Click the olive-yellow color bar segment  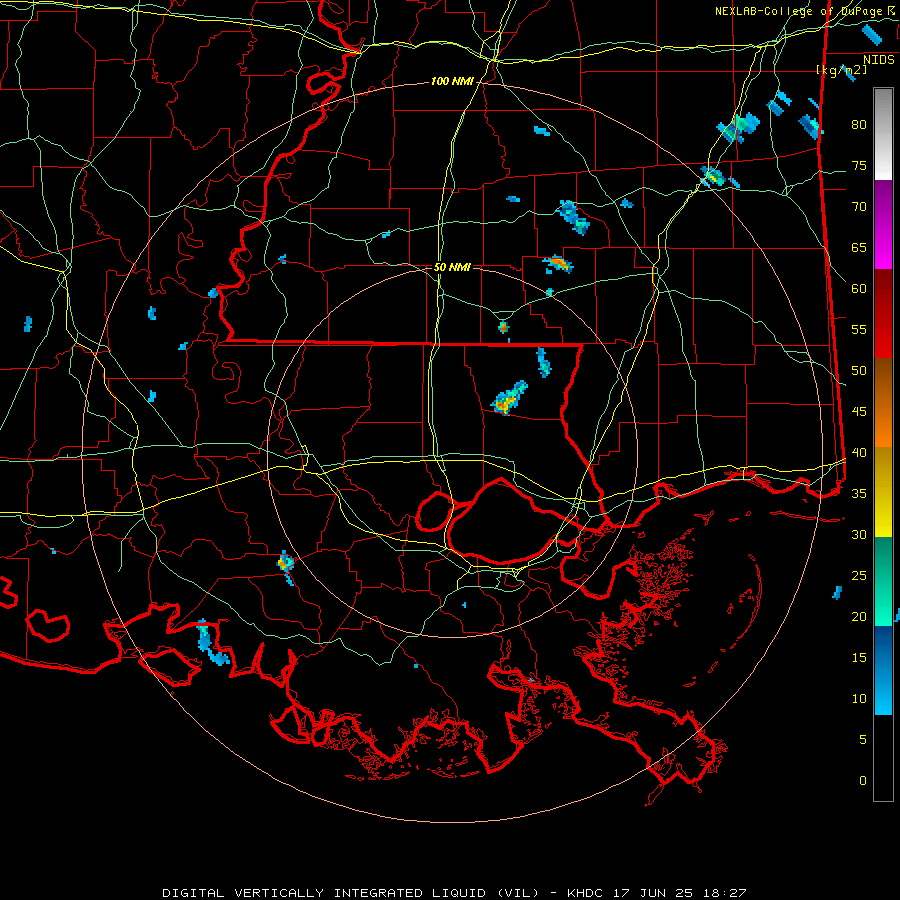pyautogui.click(x=883, y=492)
